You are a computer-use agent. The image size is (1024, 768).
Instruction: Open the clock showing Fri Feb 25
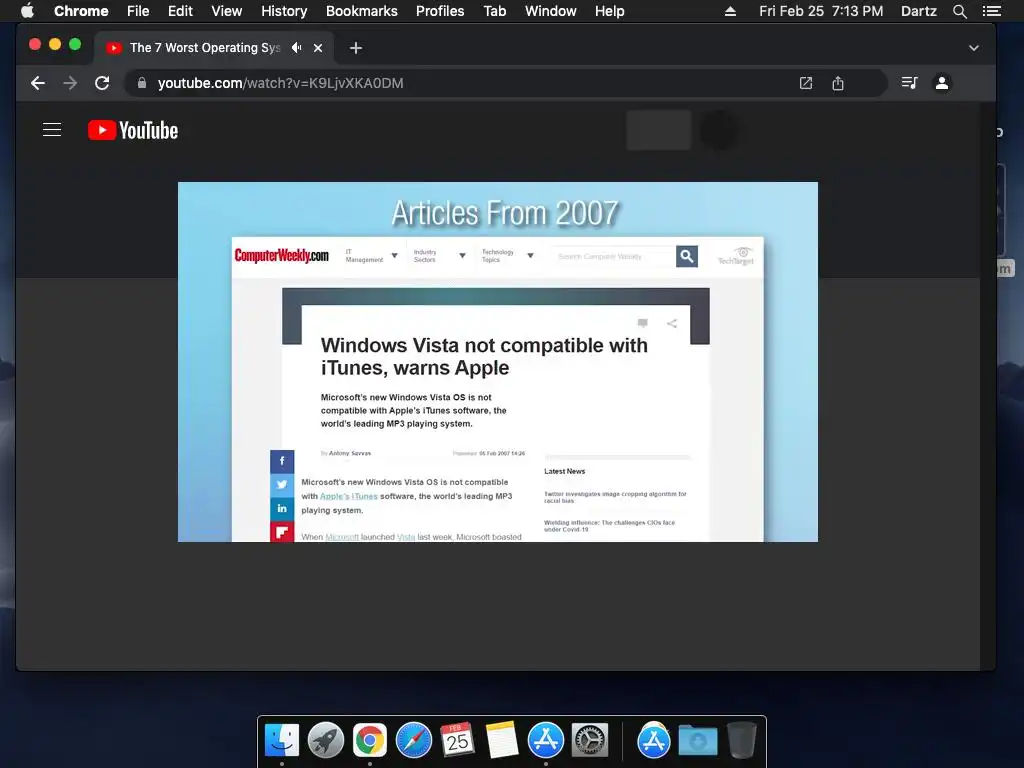coord(821,11)
